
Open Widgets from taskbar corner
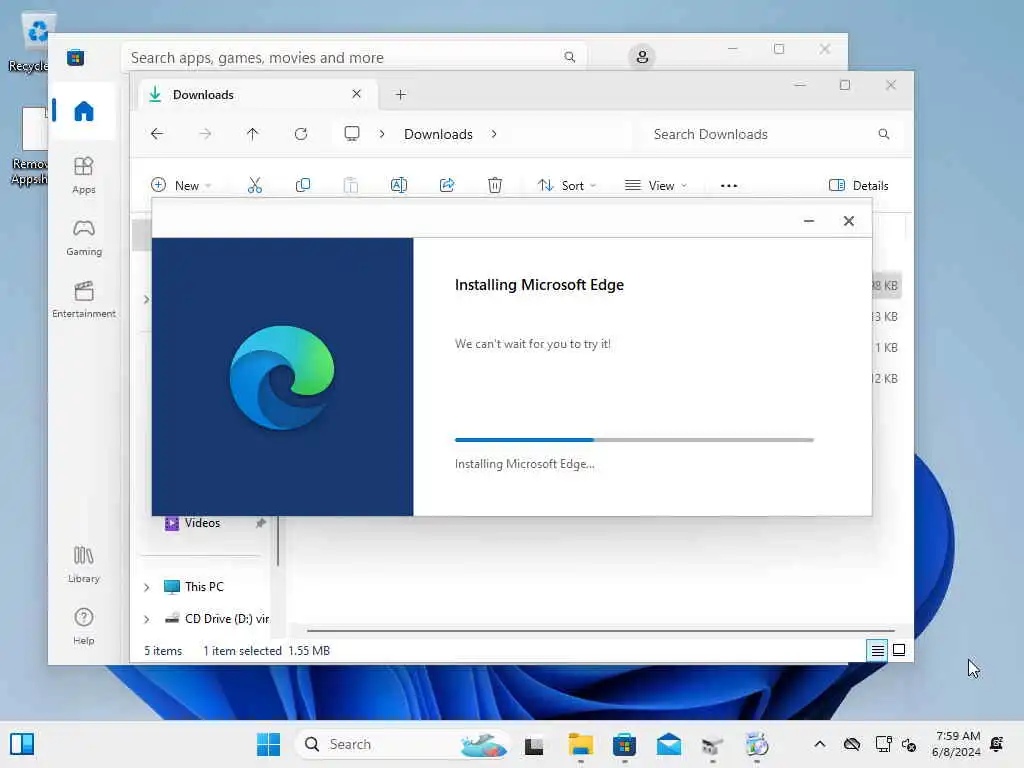coord(22,744)
